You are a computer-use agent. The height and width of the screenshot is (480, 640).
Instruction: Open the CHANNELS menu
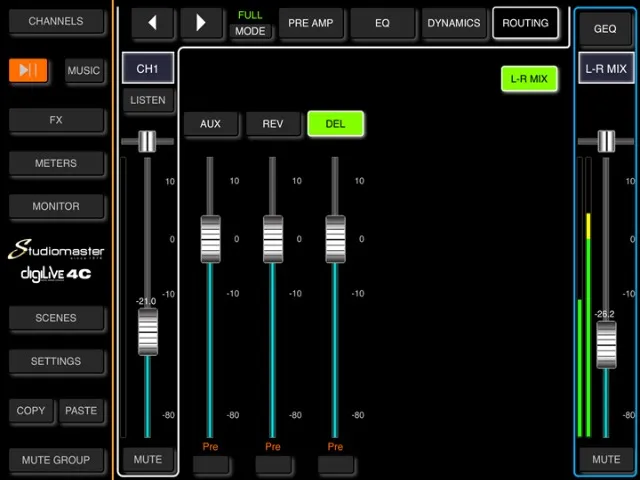coord(56,21)
